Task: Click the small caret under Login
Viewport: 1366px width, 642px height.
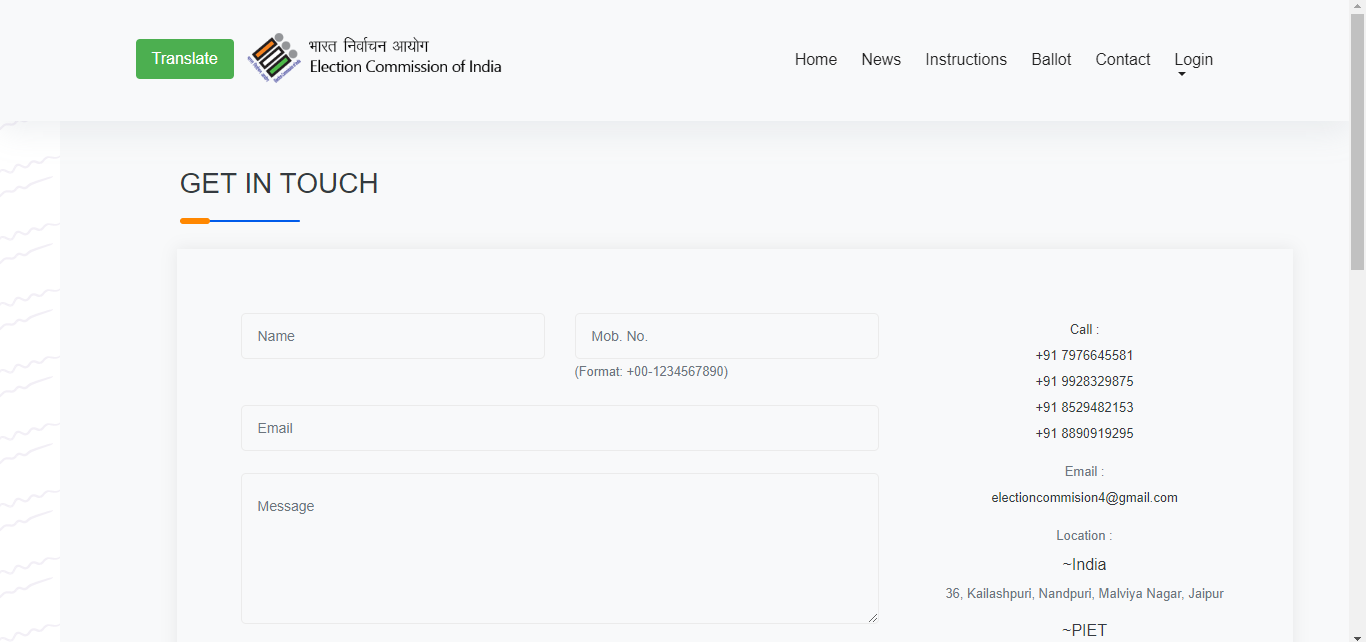Action: [1181, 75]
